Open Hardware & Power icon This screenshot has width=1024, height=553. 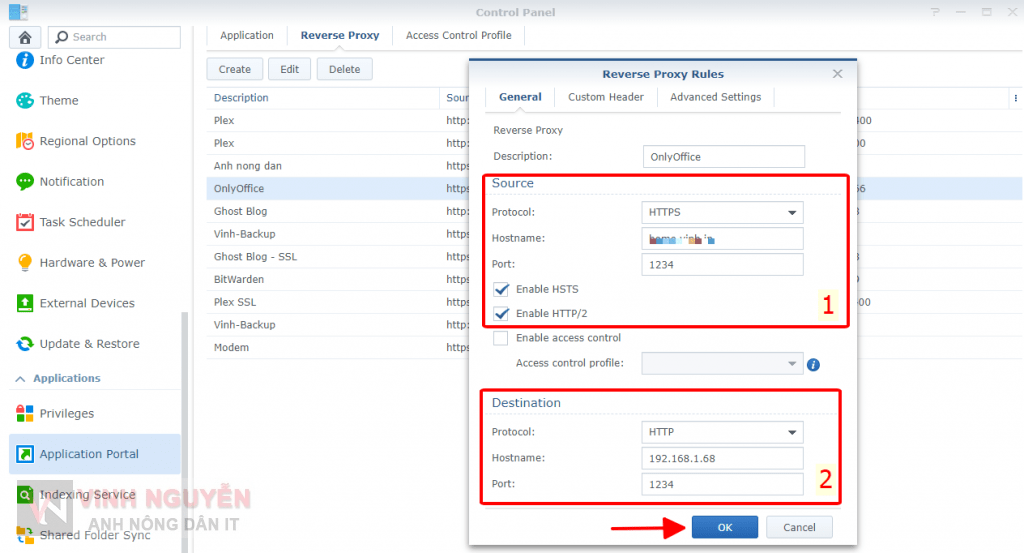[x=25, y=263]
